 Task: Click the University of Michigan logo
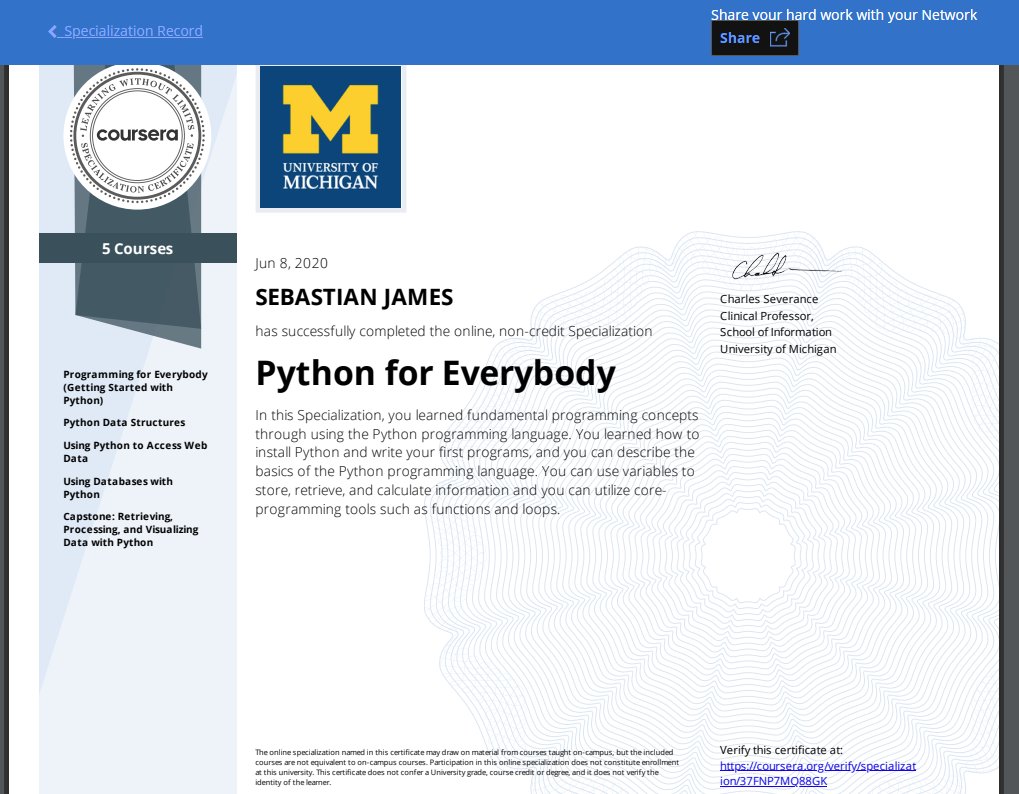pyautogui.click(x=330, y=137)
